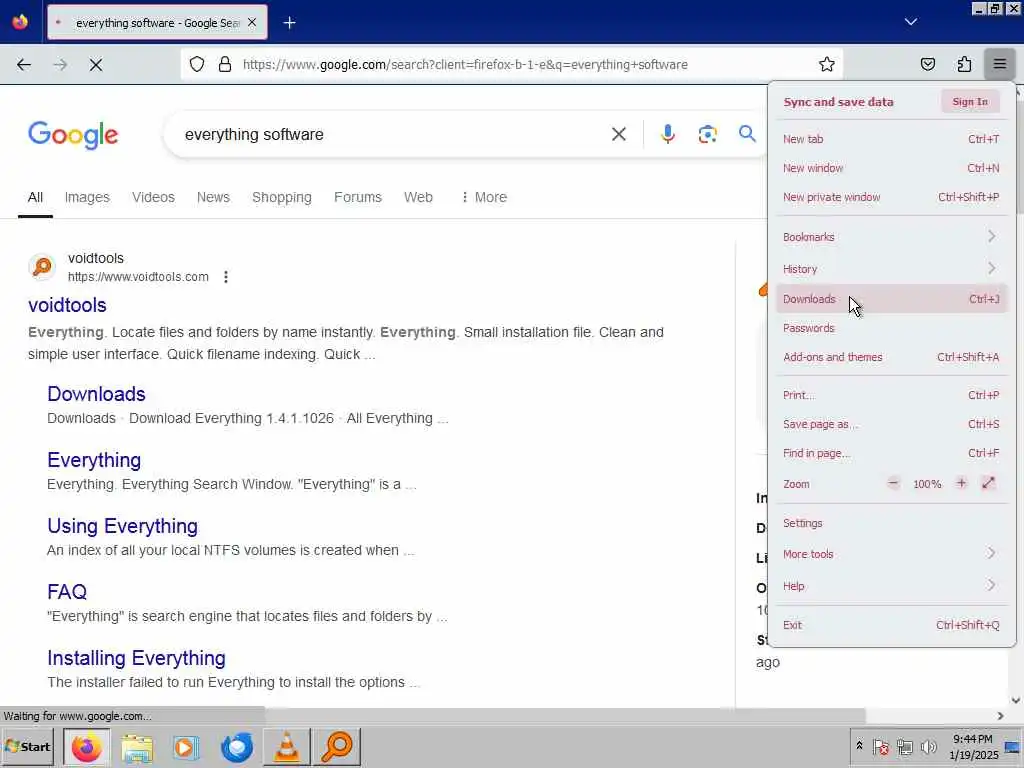Sign In to Firefox sync
1024x768 pixels.
tap(970, 102)
